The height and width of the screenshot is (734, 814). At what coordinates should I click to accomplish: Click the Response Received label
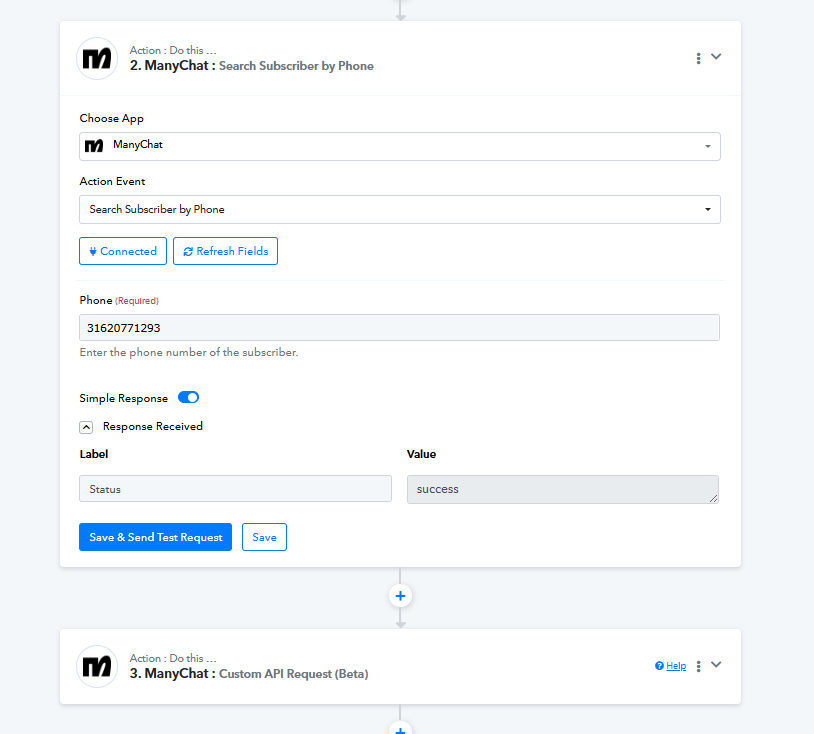click(x=153, y=426)
